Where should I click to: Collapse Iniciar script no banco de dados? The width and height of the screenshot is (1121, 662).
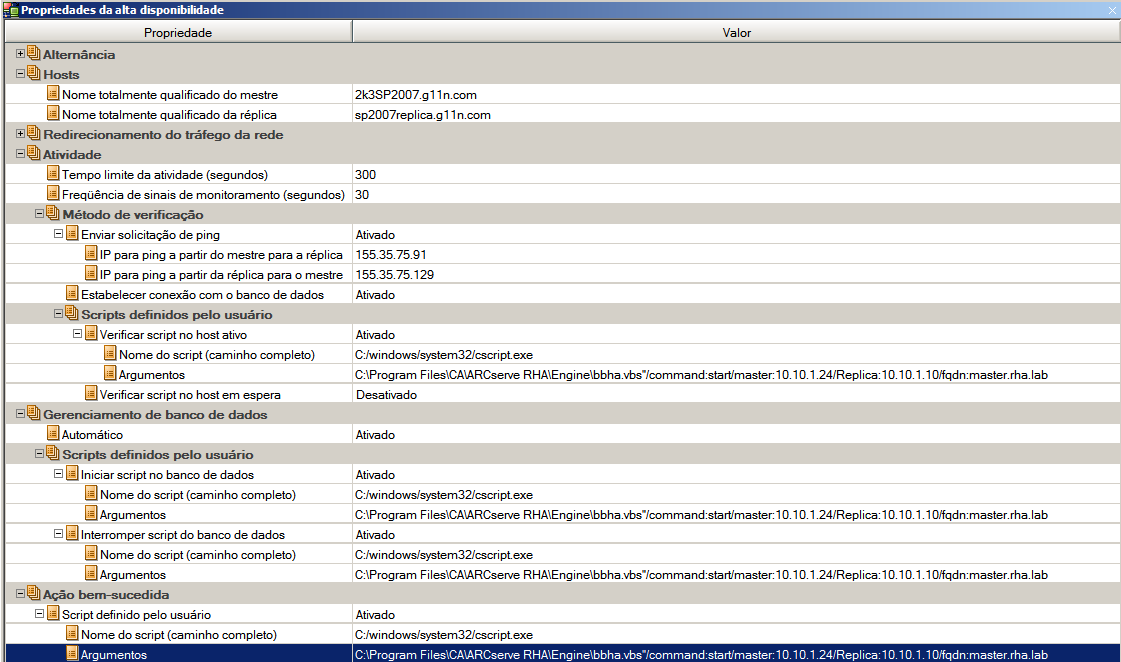(x=59, y=474)
